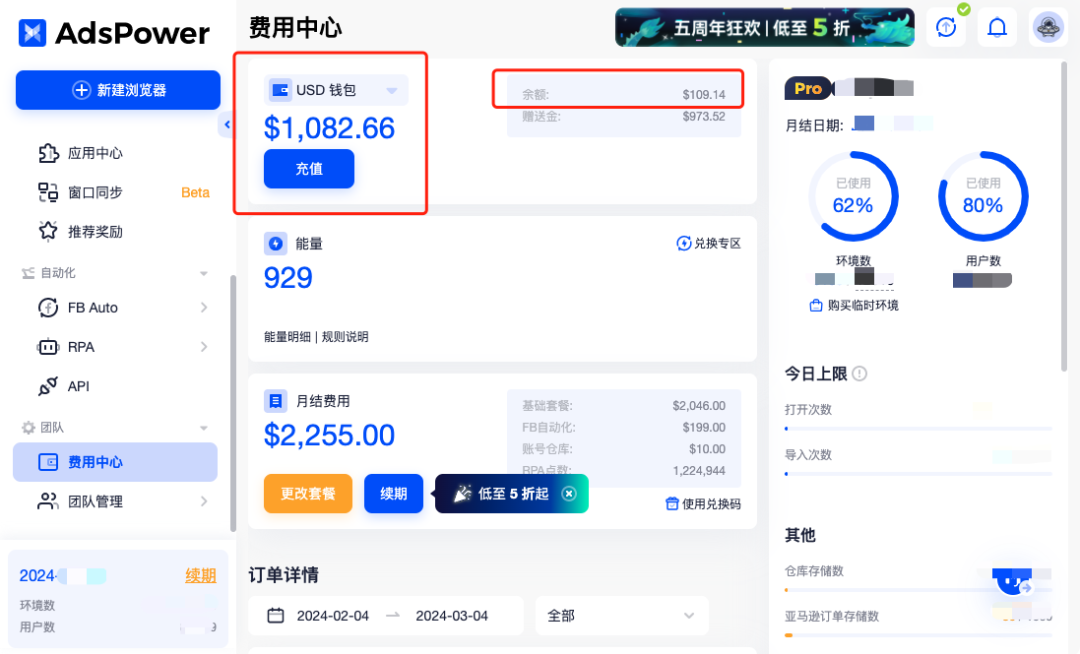
Task: Click the blue 充值 recharge button
Action: click(309, 169)
